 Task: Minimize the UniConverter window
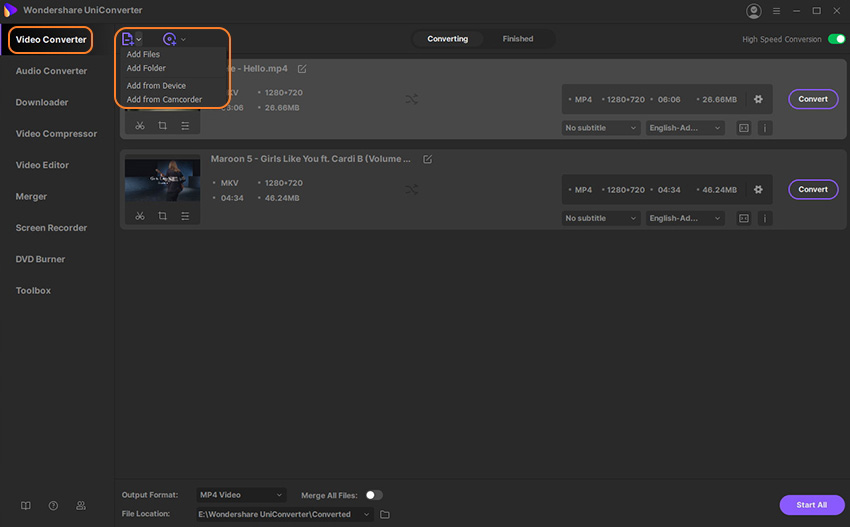coord(796,11)
